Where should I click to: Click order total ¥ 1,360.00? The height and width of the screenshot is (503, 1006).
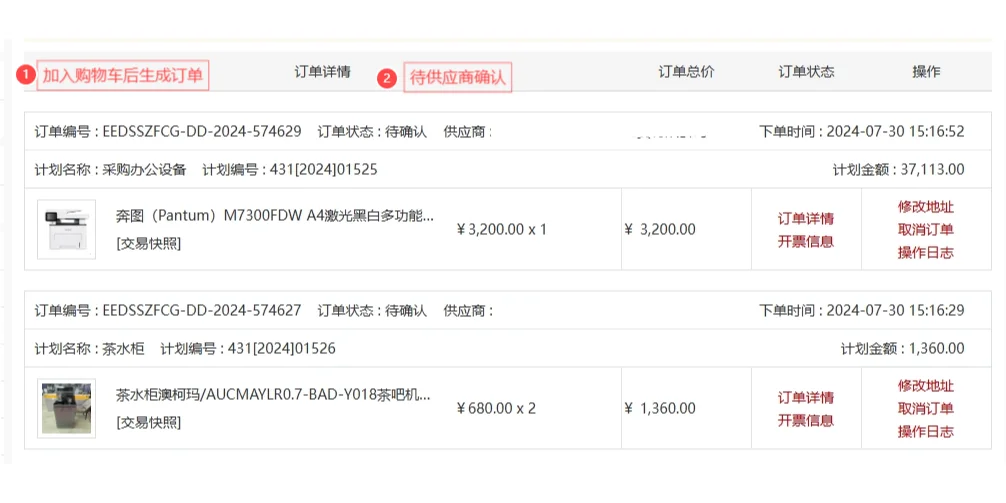click(x=660, y=409)
